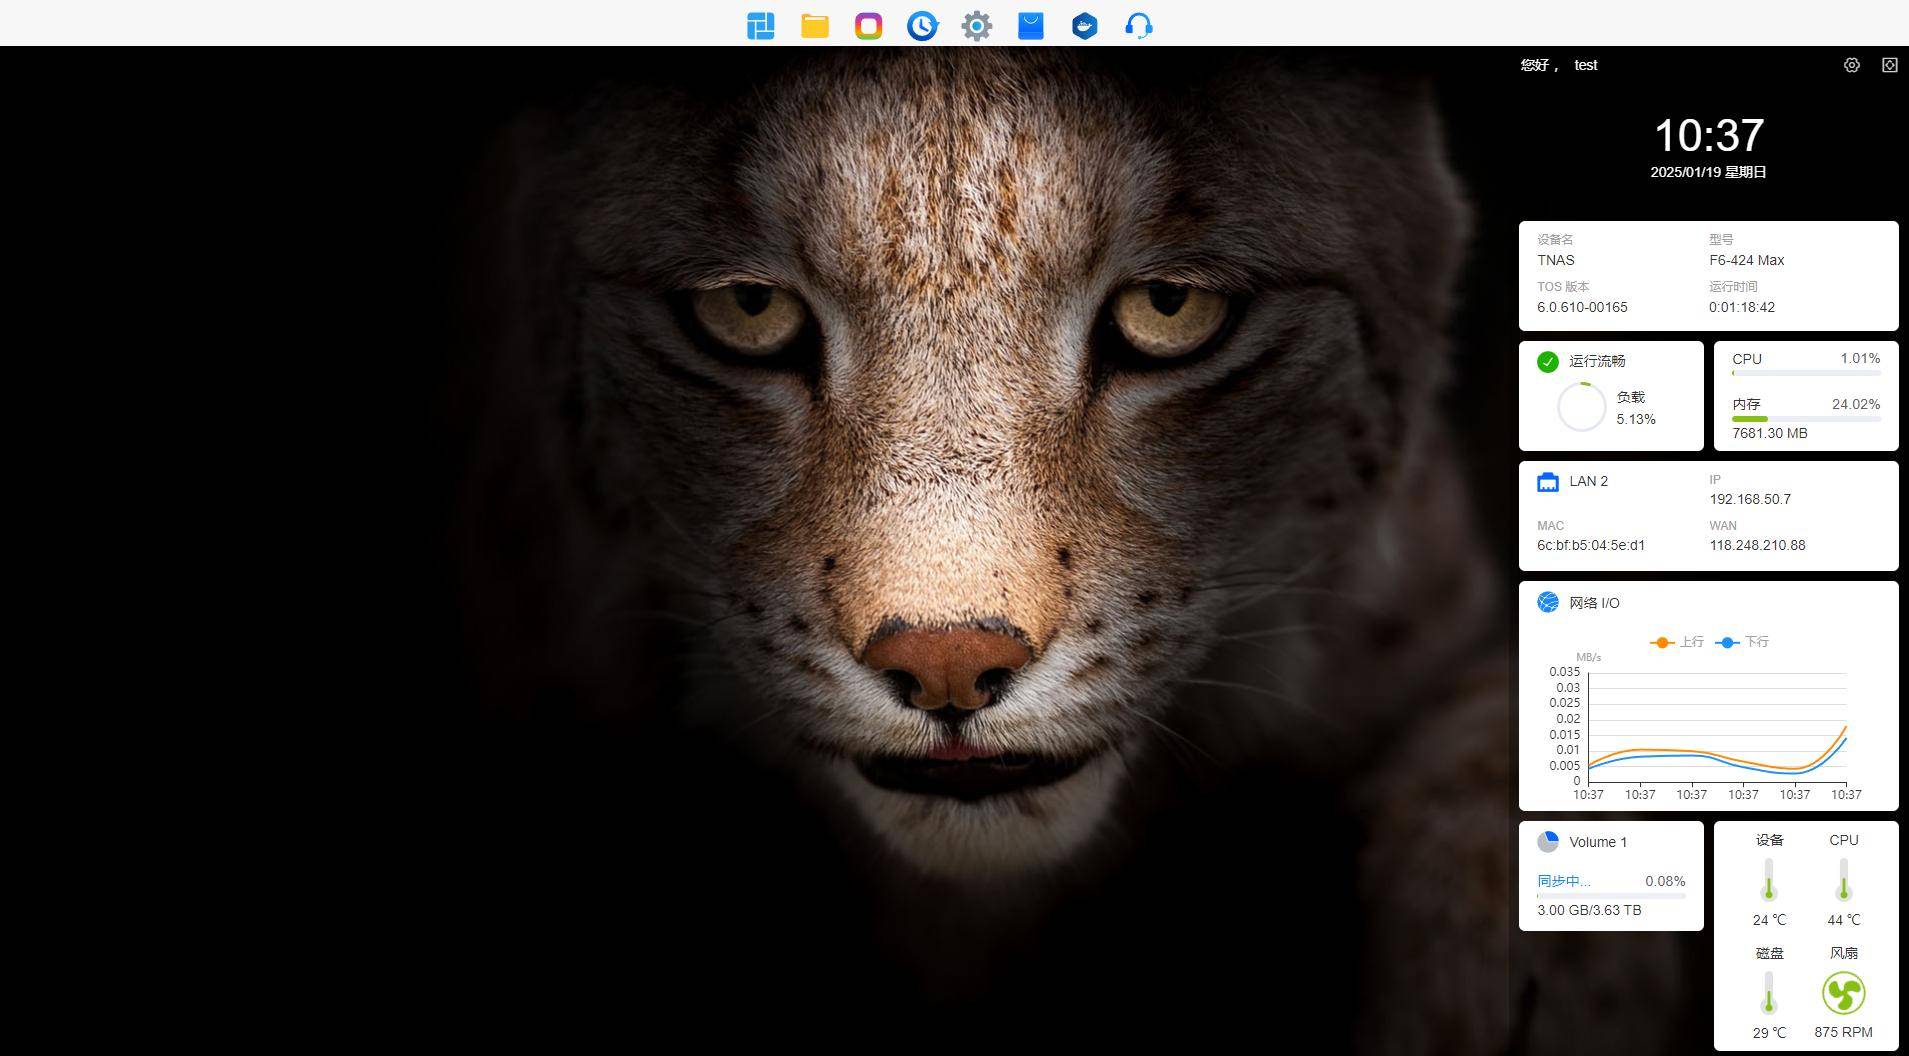Click the green 运行流畅 status checkmark
Viewport: 1909px width, 1056px height.
tap(1548, 362)
